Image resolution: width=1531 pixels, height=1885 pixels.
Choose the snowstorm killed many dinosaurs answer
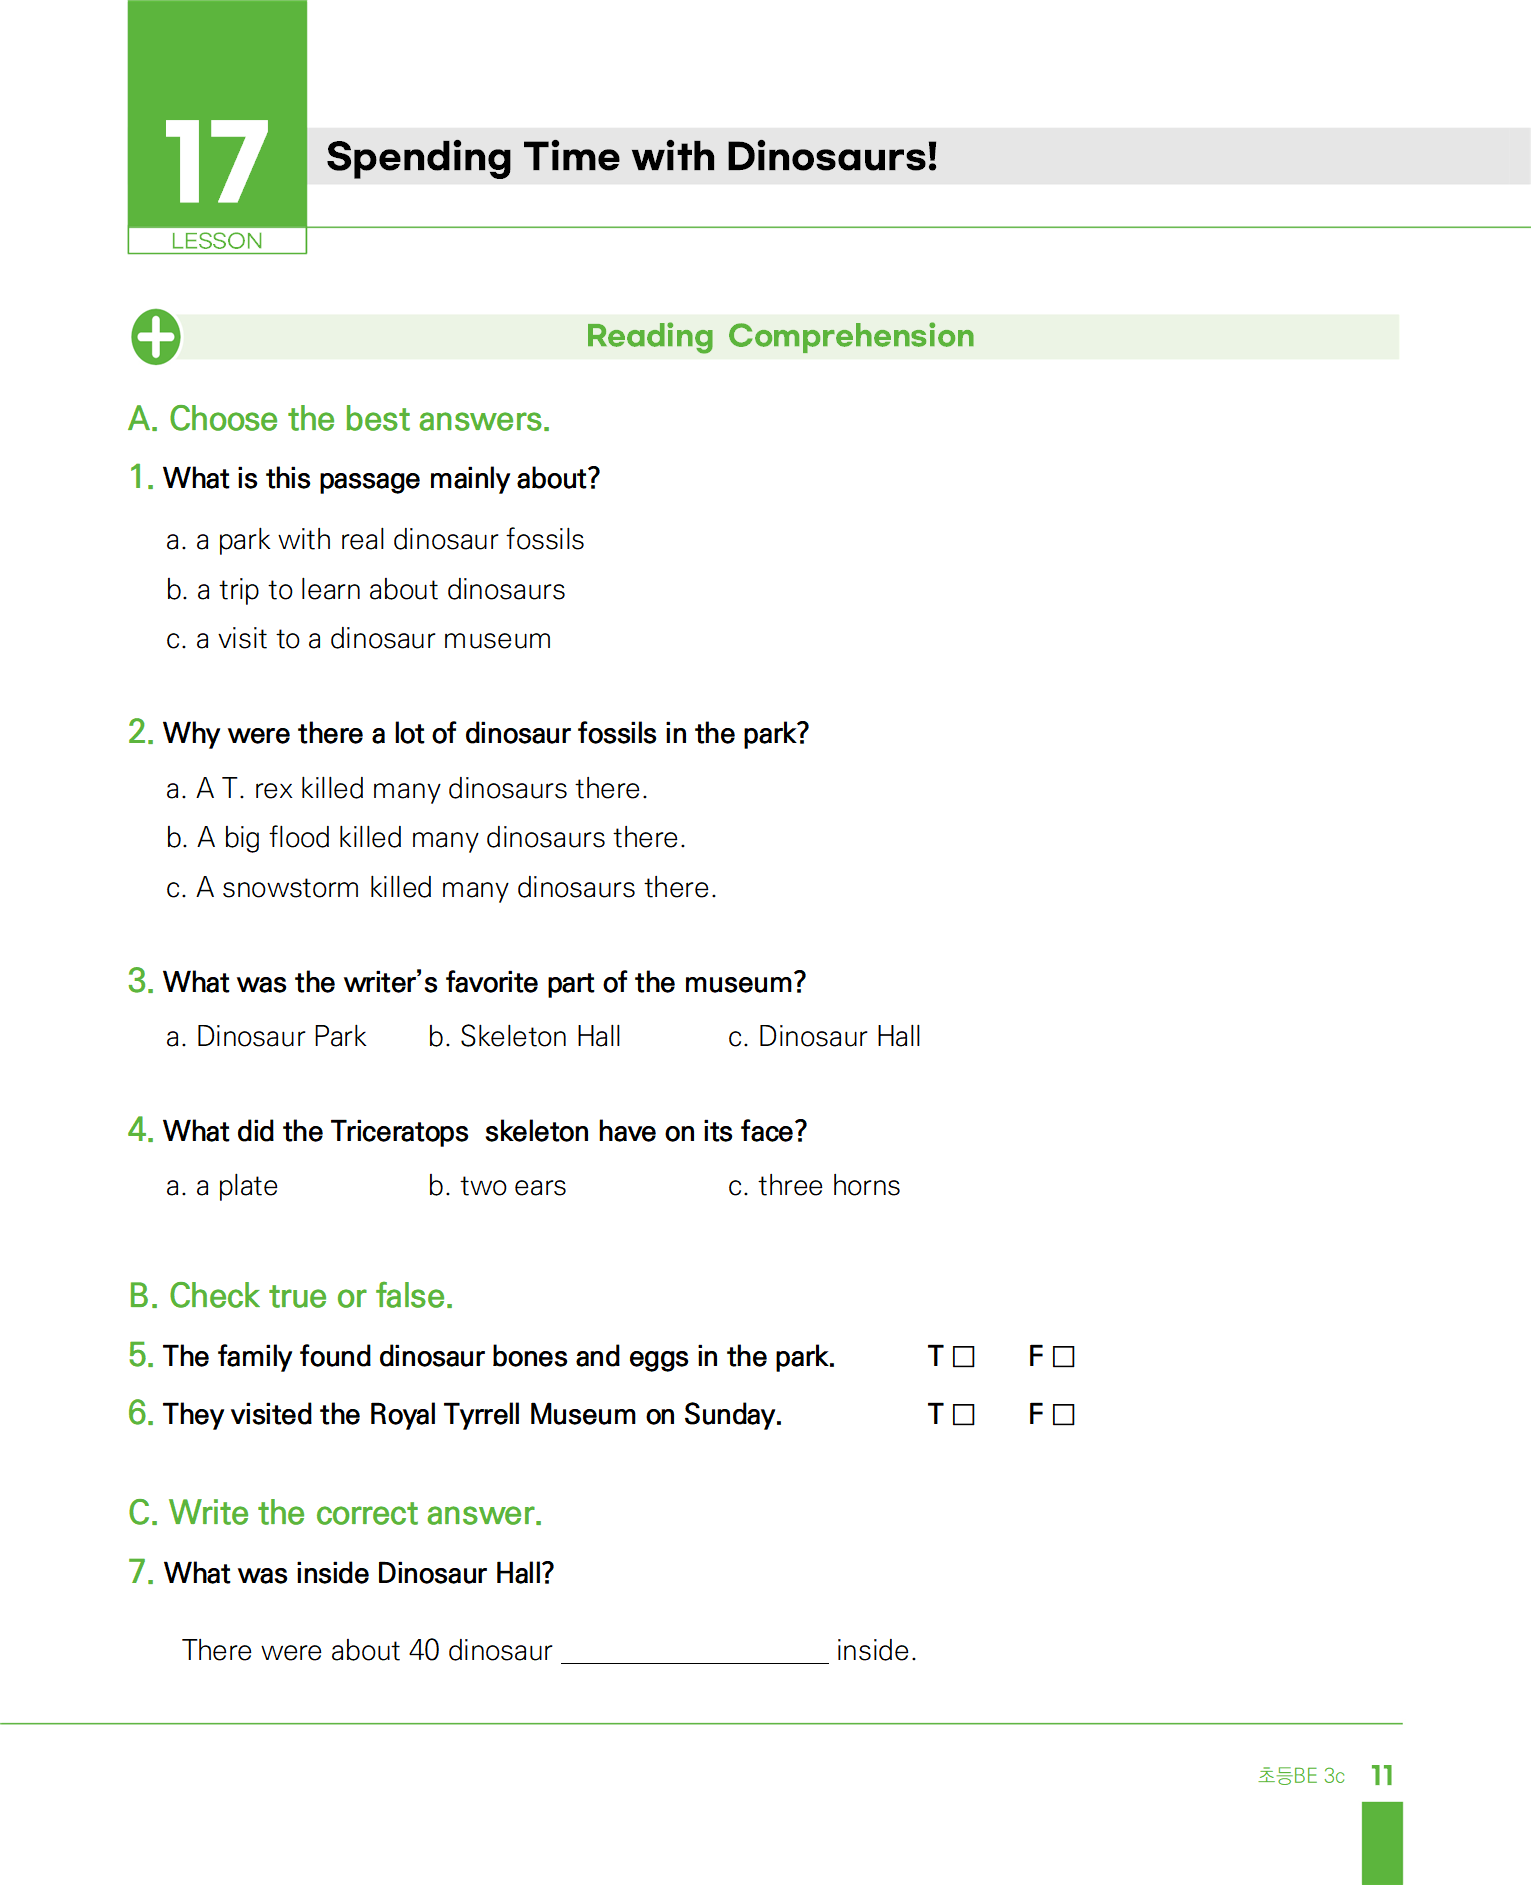tap(441, 888)
